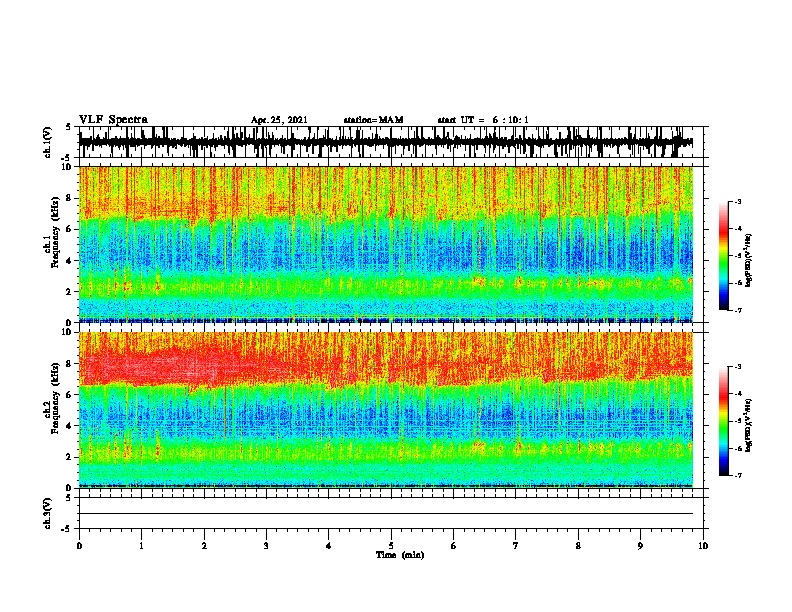Click the "VLF Spectra" plot title

click(x=113, y=120)
